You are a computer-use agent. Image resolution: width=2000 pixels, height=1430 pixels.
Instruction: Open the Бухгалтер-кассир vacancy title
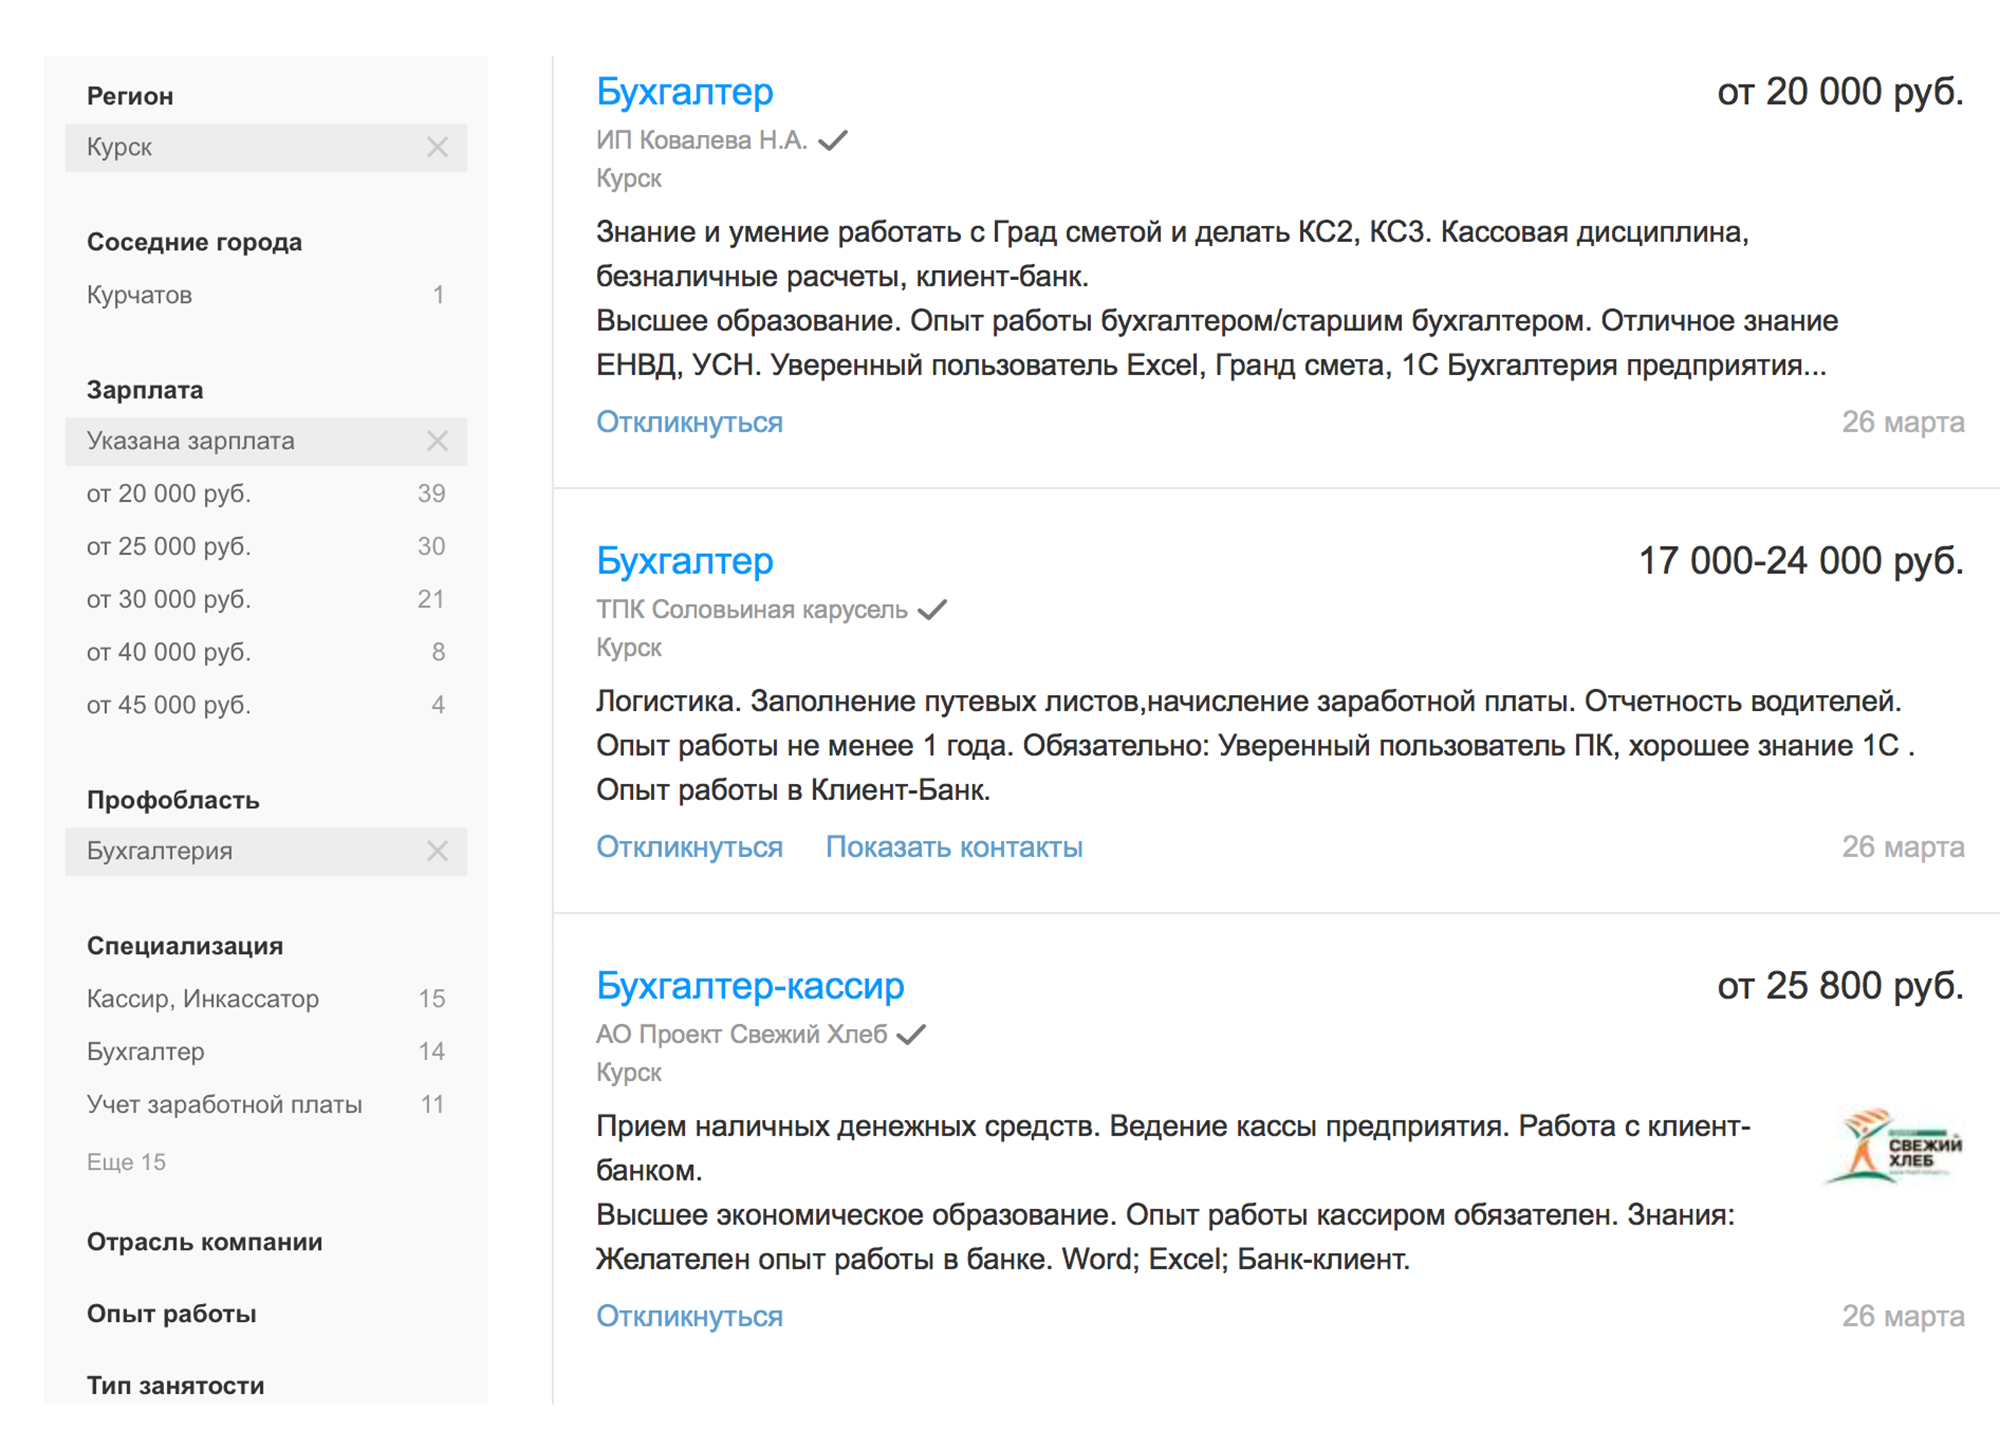point(750,986)
